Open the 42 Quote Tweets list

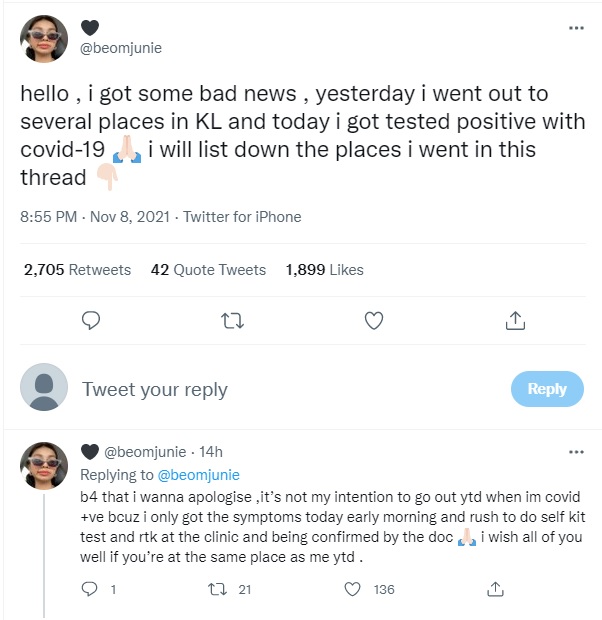click(208, 270)
